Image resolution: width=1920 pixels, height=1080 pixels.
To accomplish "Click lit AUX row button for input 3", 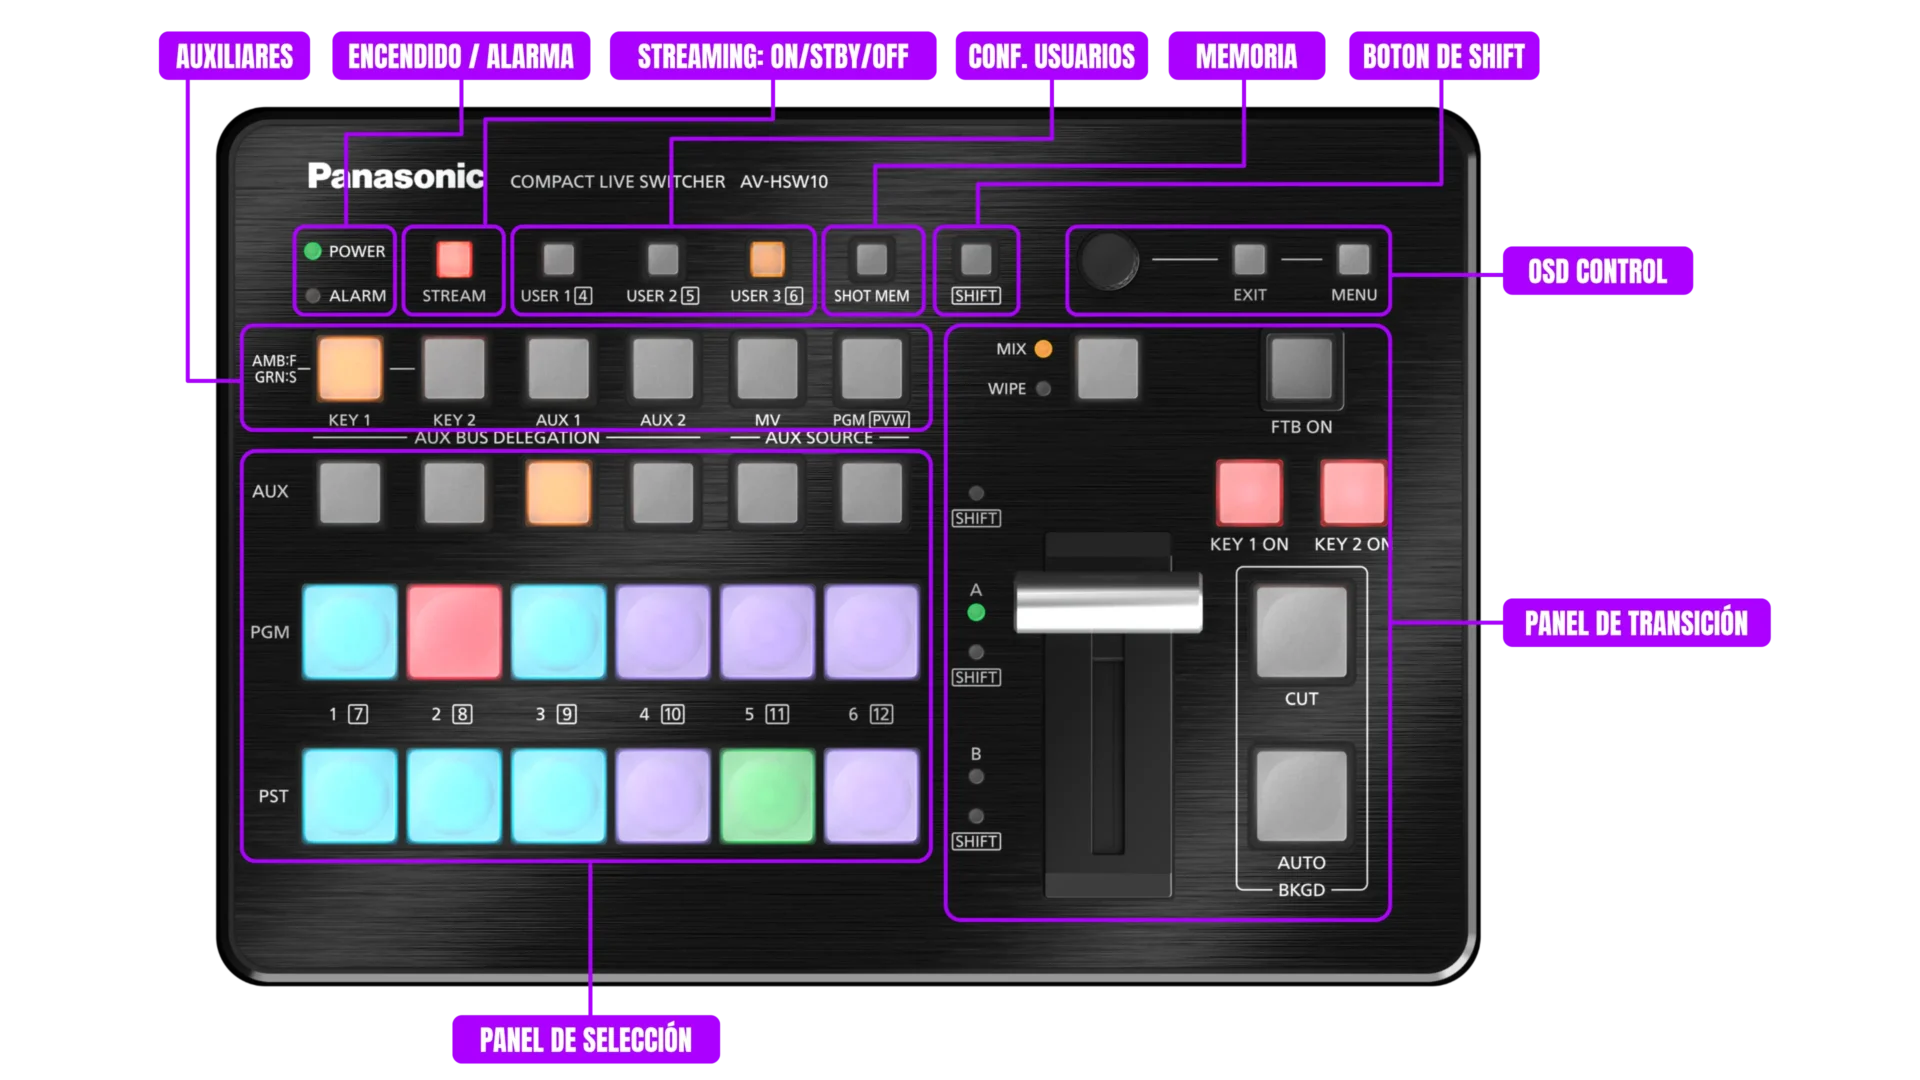I will 558,492.
